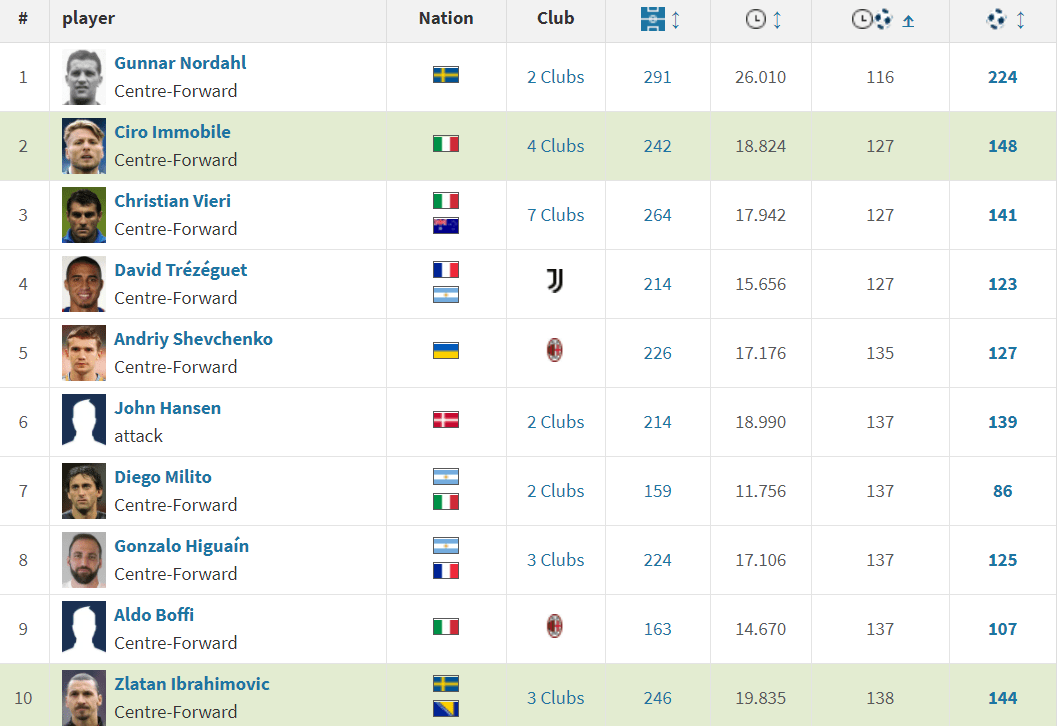Click the '7 Clubs' link for Christian Vieri

555,214
